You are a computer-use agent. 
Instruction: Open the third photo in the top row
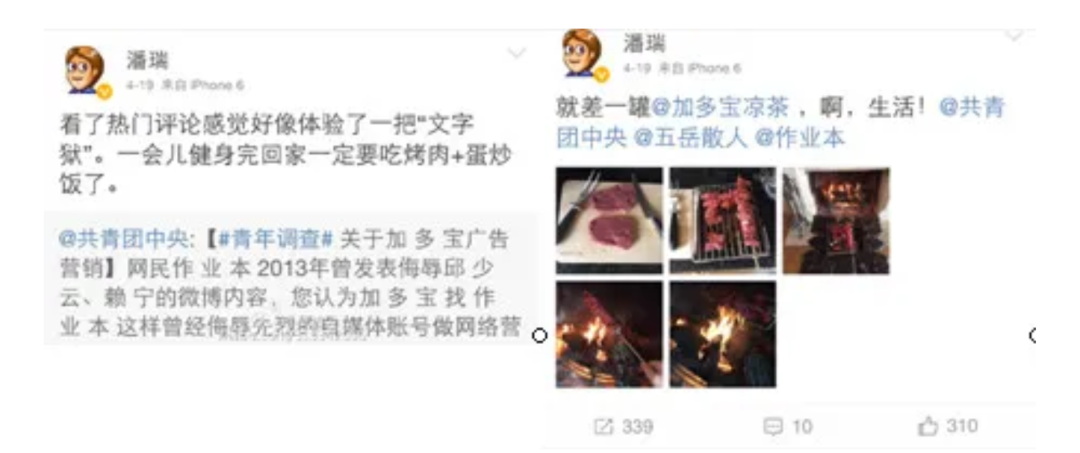835,220
